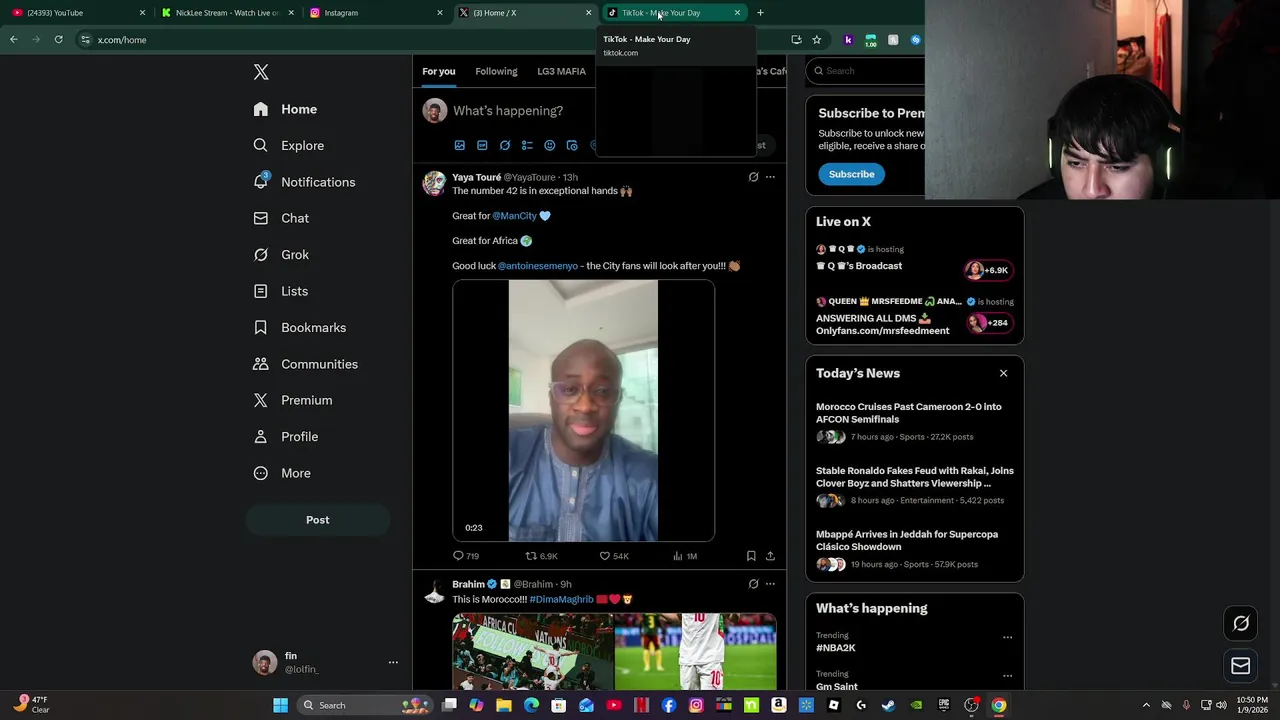The height and width of the screenshot is (720, 1280).
Task: Switch to the LG3 MAFIA tab
Action: point(561,72)
